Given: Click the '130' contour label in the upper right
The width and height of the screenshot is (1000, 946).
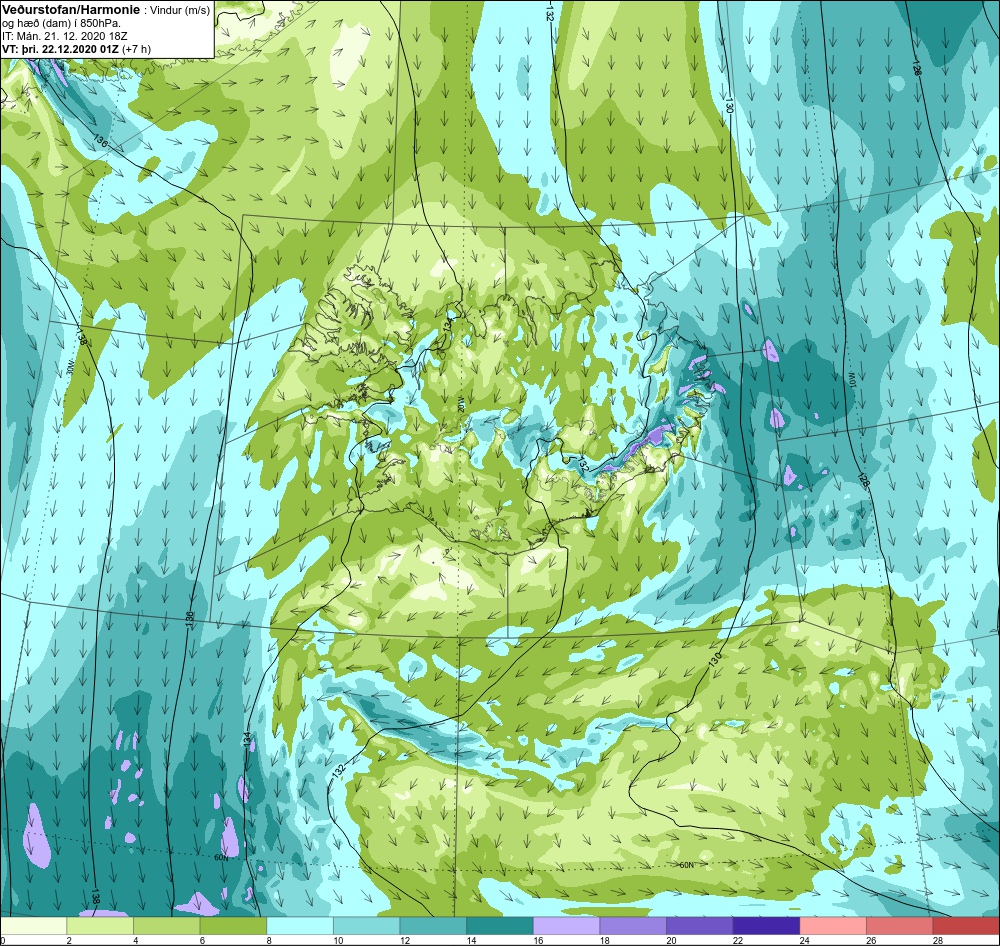Looking at the screenshot, I should 728,104.
